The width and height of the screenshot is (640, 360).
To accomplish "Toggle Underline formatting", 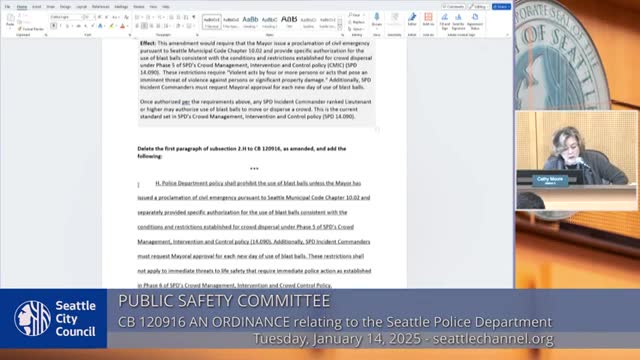I will 67,26.
